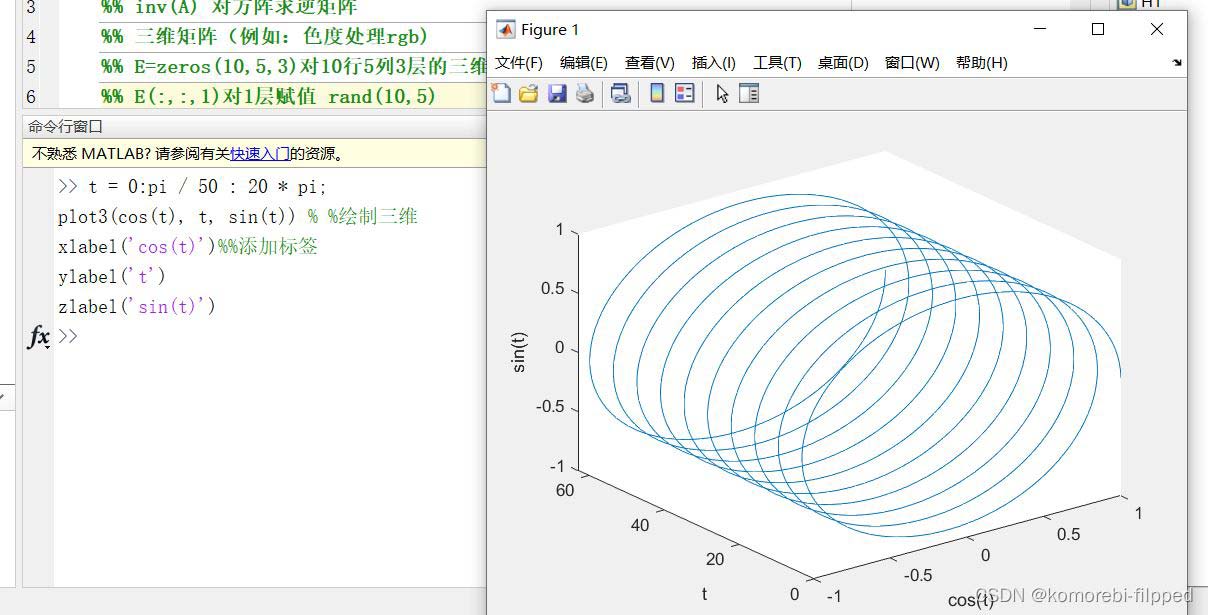The height and width of the screenshot is (615, 1208).
Task: Click the fx function browser icon
Action: (38, 337)
